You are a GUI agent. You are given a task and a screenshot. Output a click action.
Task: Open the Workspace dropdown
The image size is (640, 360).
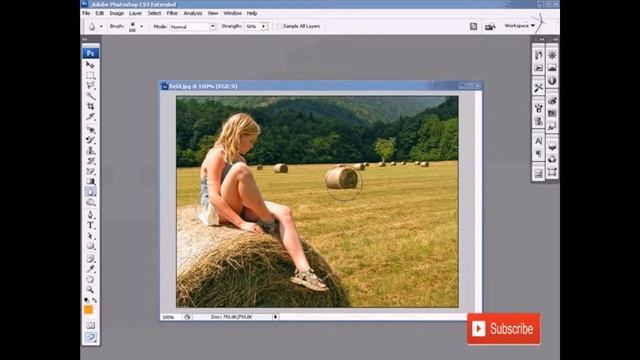[x=520, y=26]
